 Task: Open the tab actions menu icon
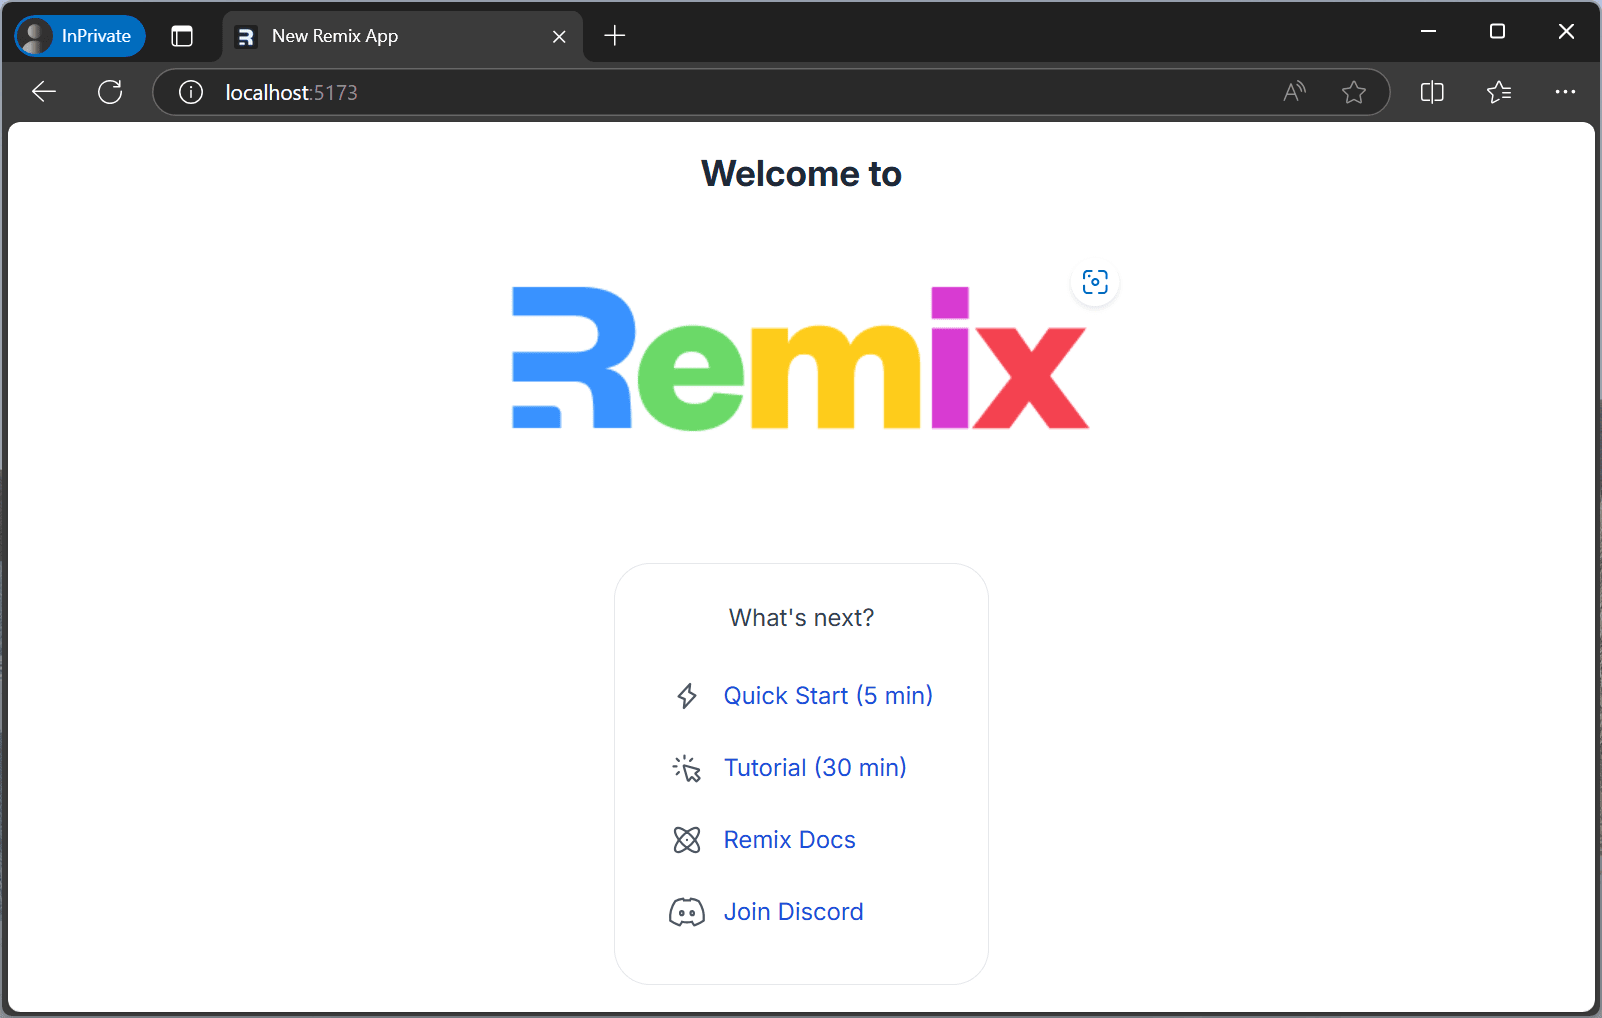tap(182, 36)
